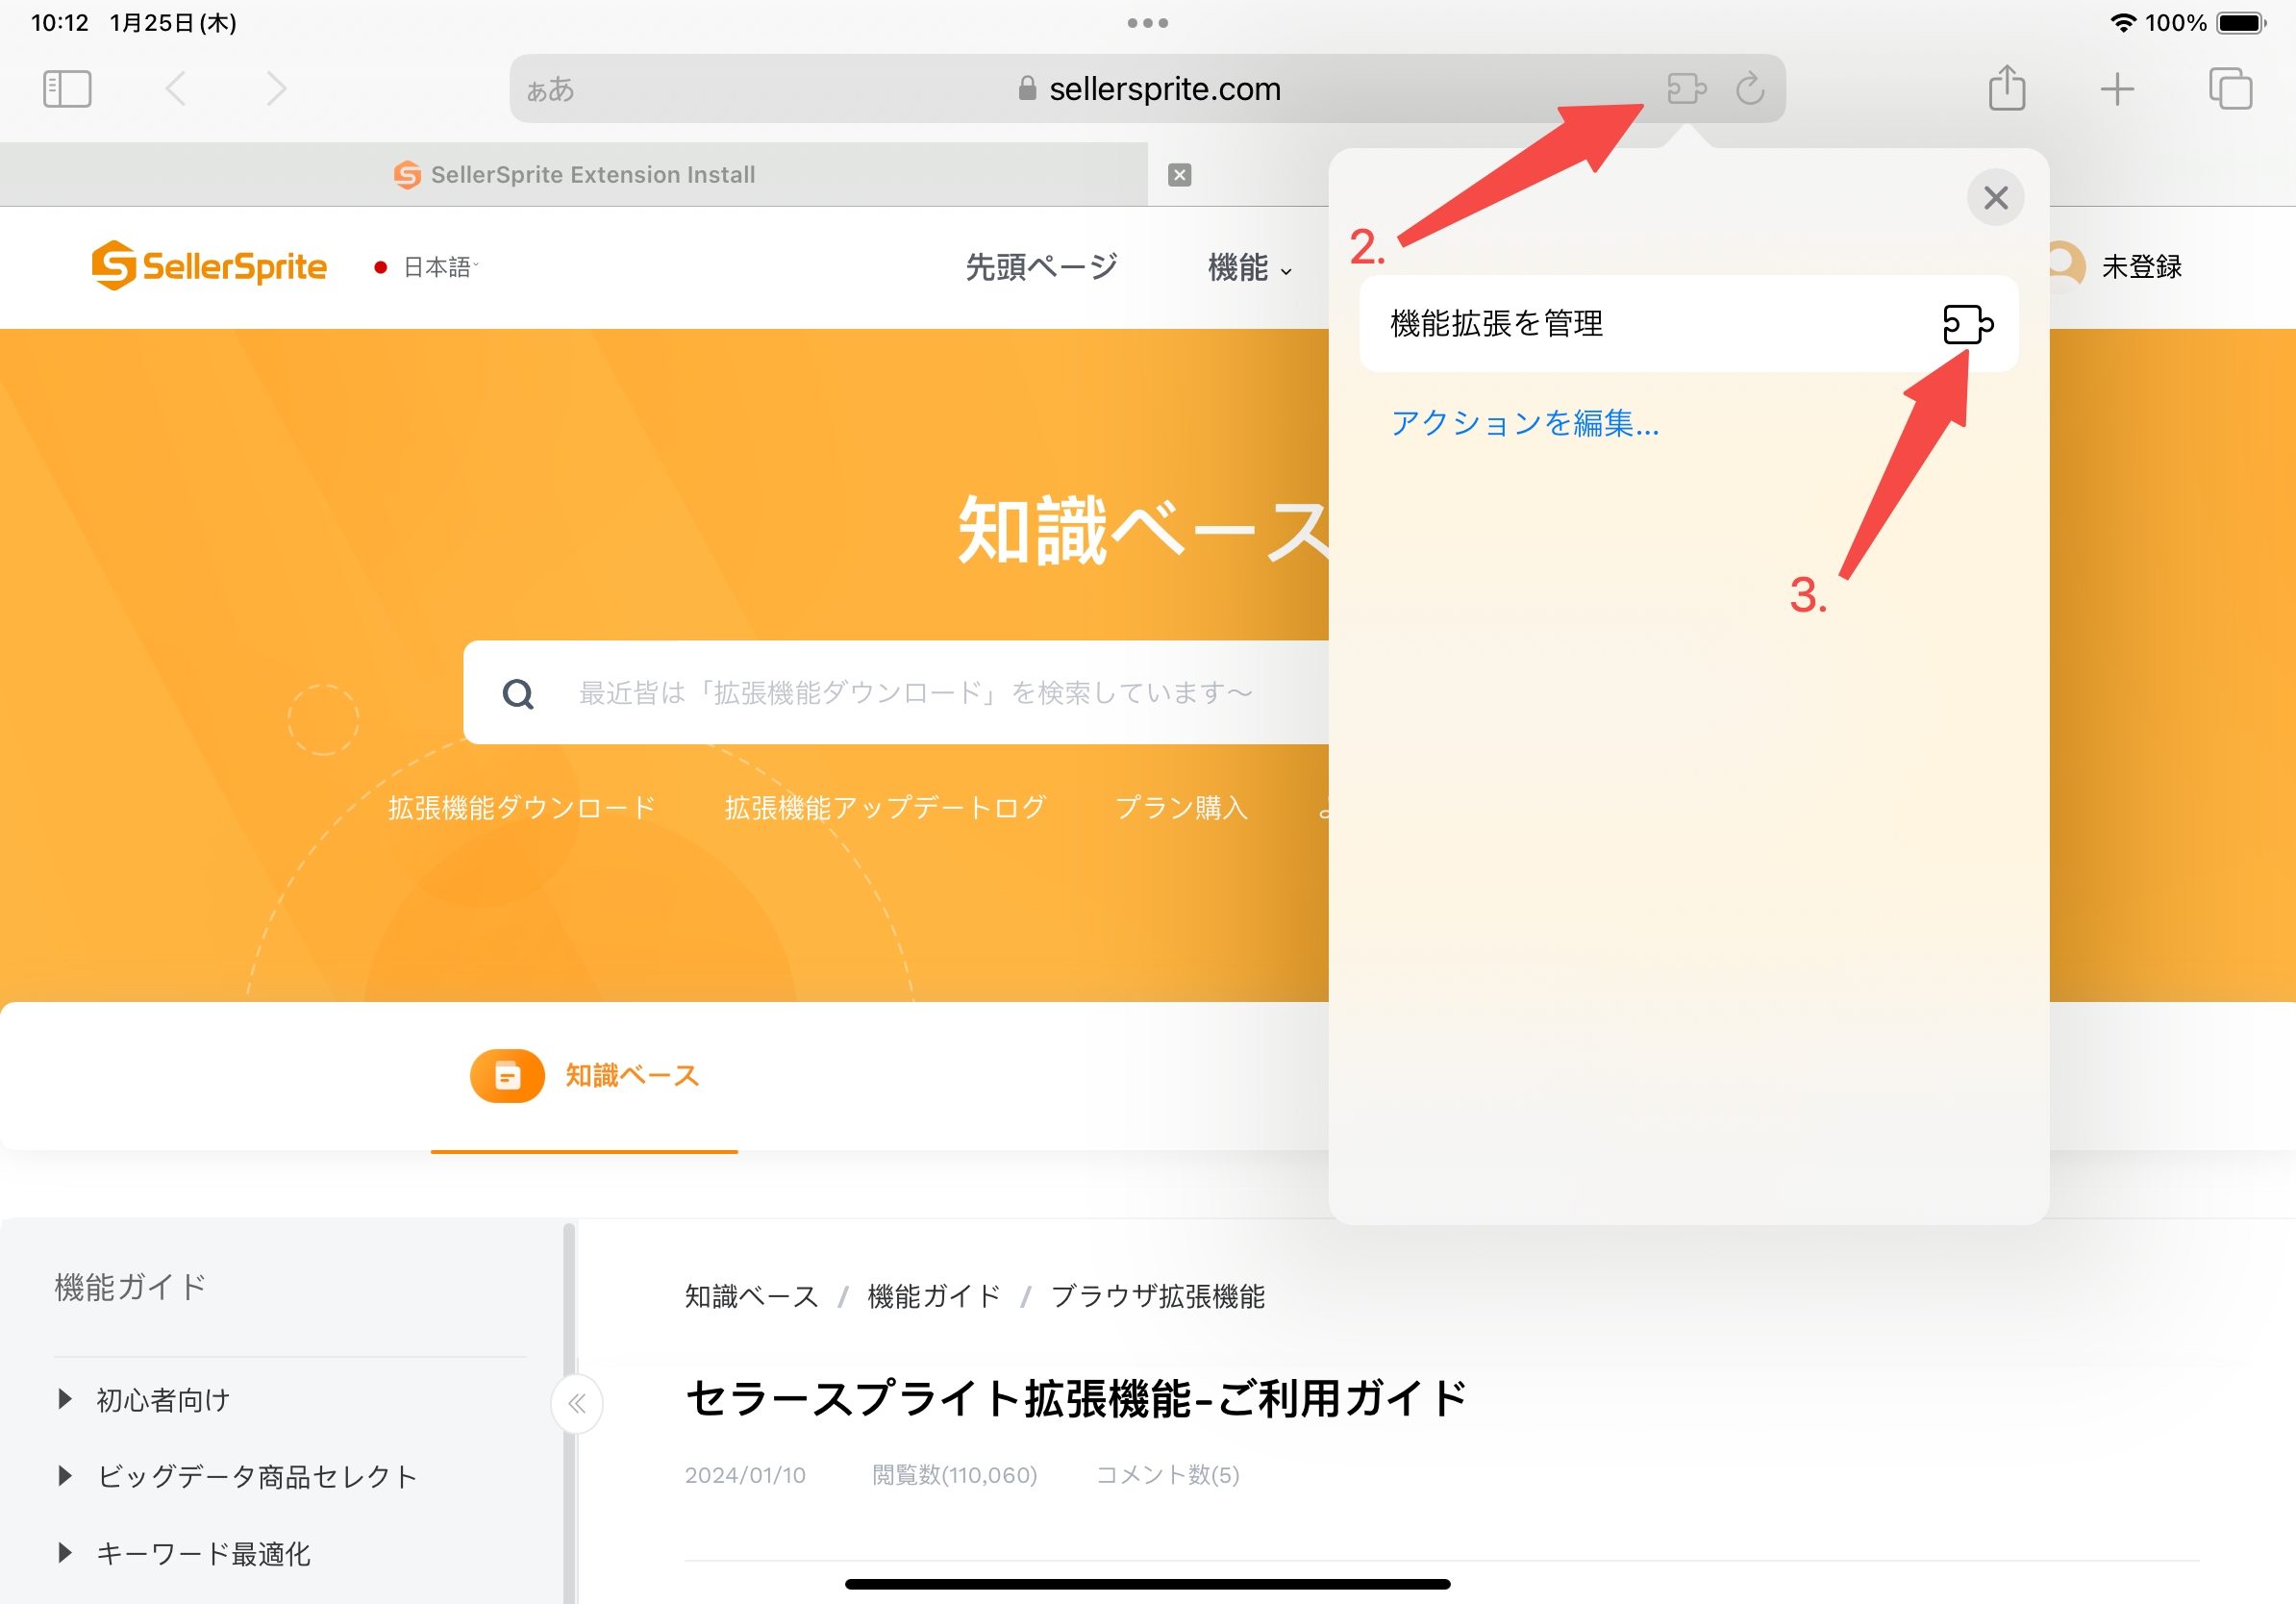Open the Safari share sheet icon

click(x=2006, y=88)
